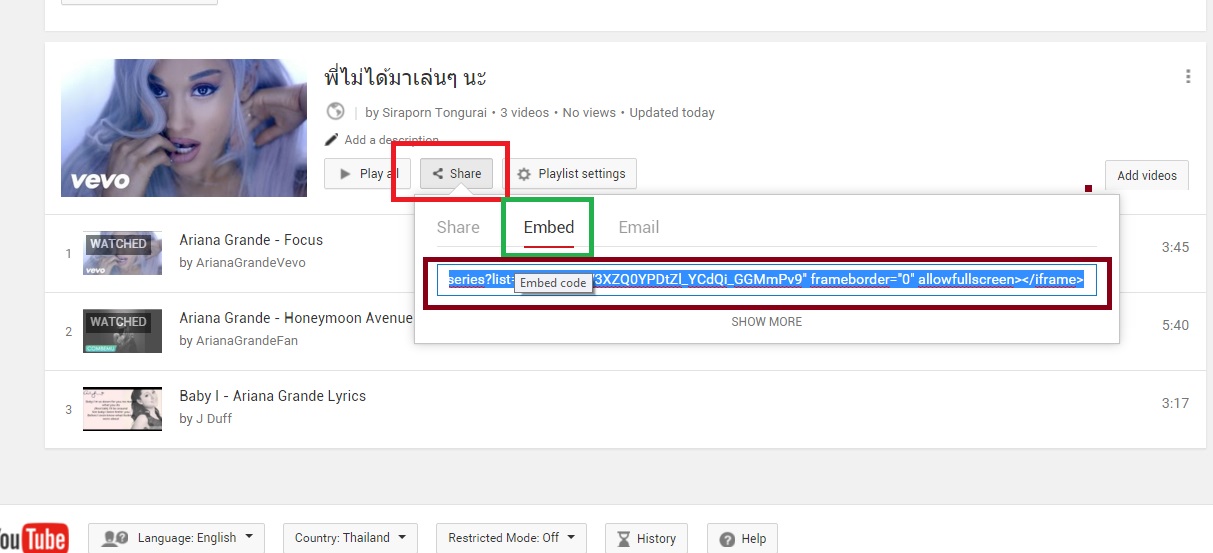1213x553 pixels.
Task: Open History with the hourglass icon
Action: point(646,538)
